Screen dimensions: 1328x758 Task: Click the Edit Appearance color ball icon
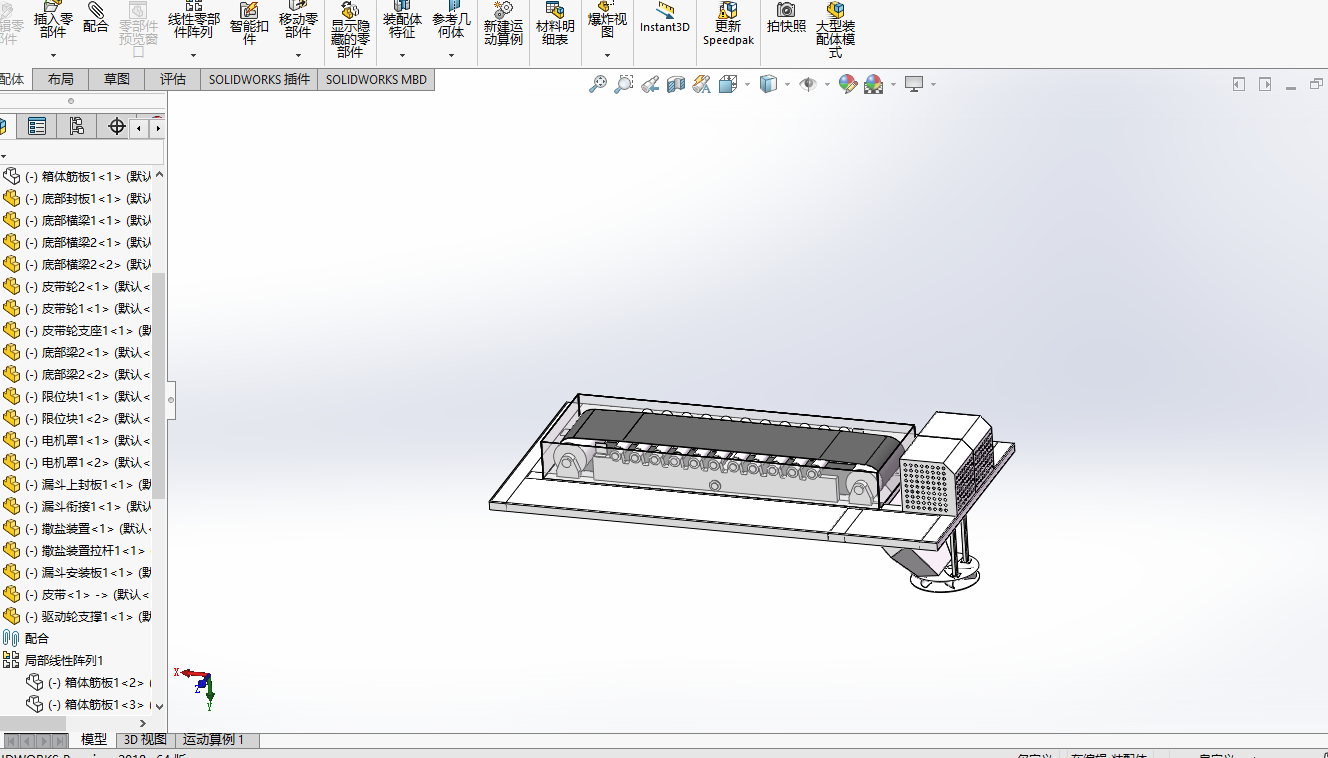(848, 85)
